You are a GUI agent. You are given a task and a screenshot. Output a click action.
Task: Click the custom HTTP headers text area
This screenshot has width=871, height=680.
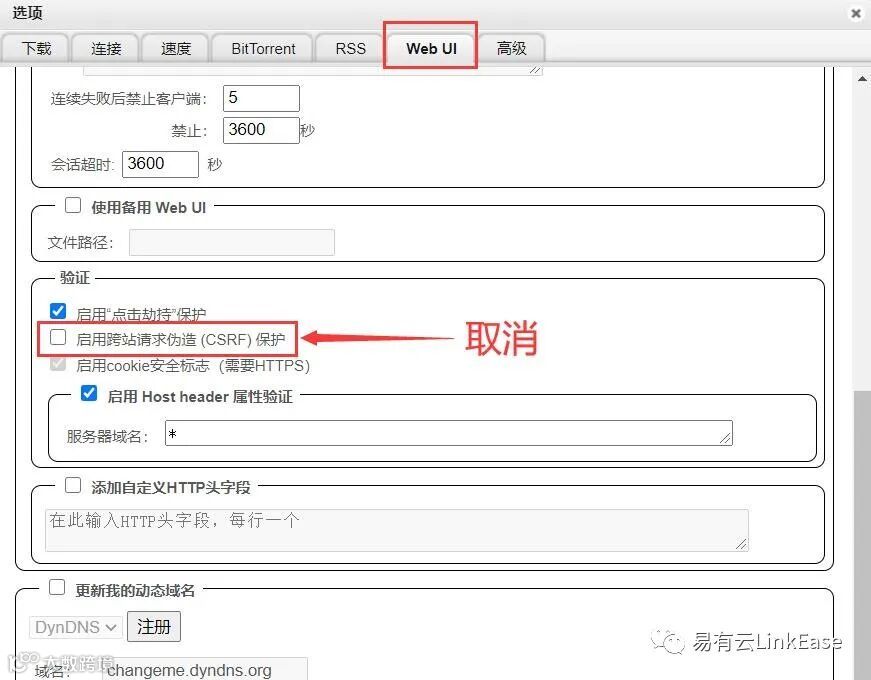tap(397, 530)
